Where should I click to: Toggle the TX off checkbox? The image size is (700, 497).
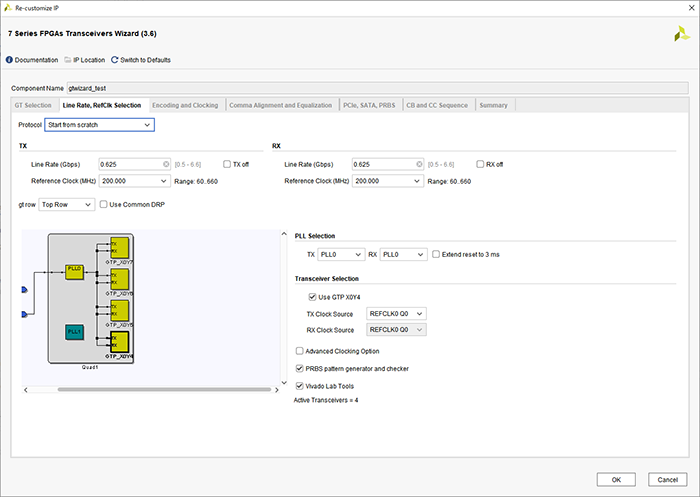[x=227, y=164]
